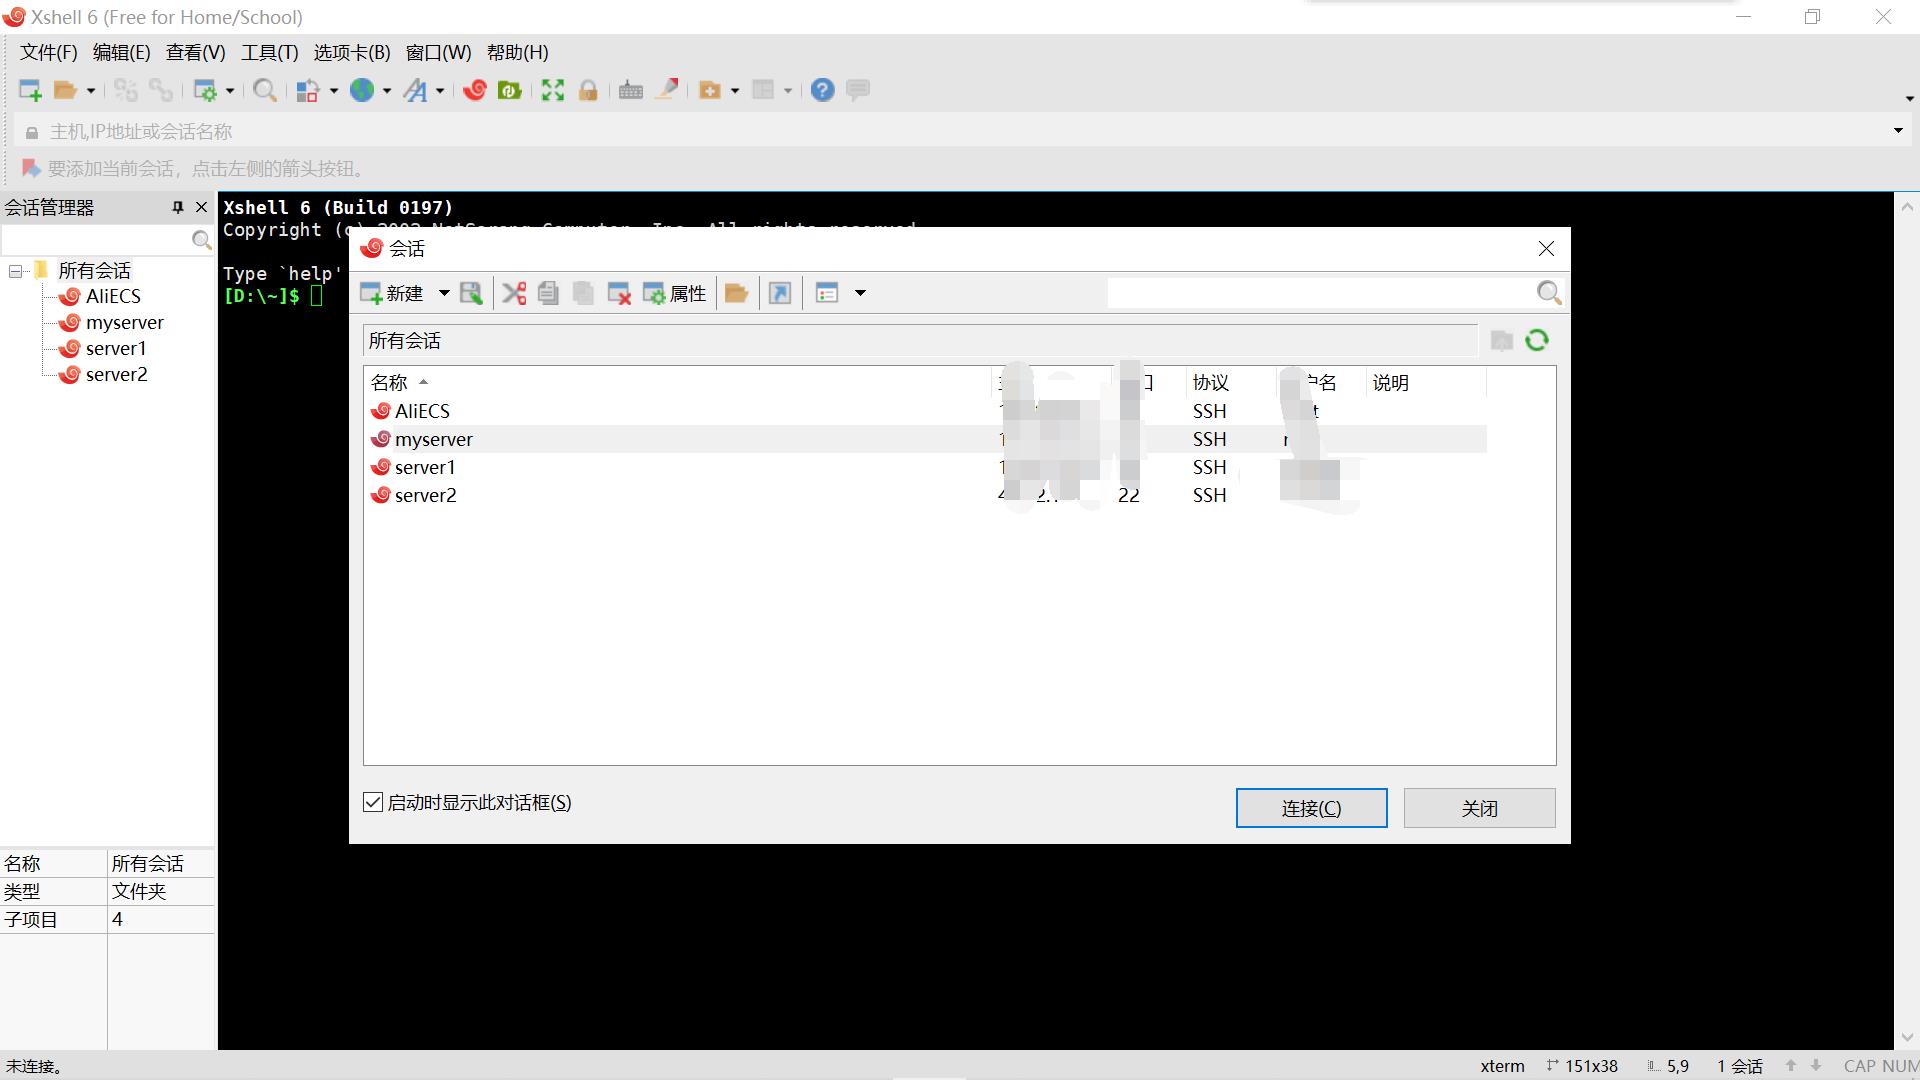Open the 文件(F) menu
Viewport: 1920px width, 1080px height.
click(48, 52)
